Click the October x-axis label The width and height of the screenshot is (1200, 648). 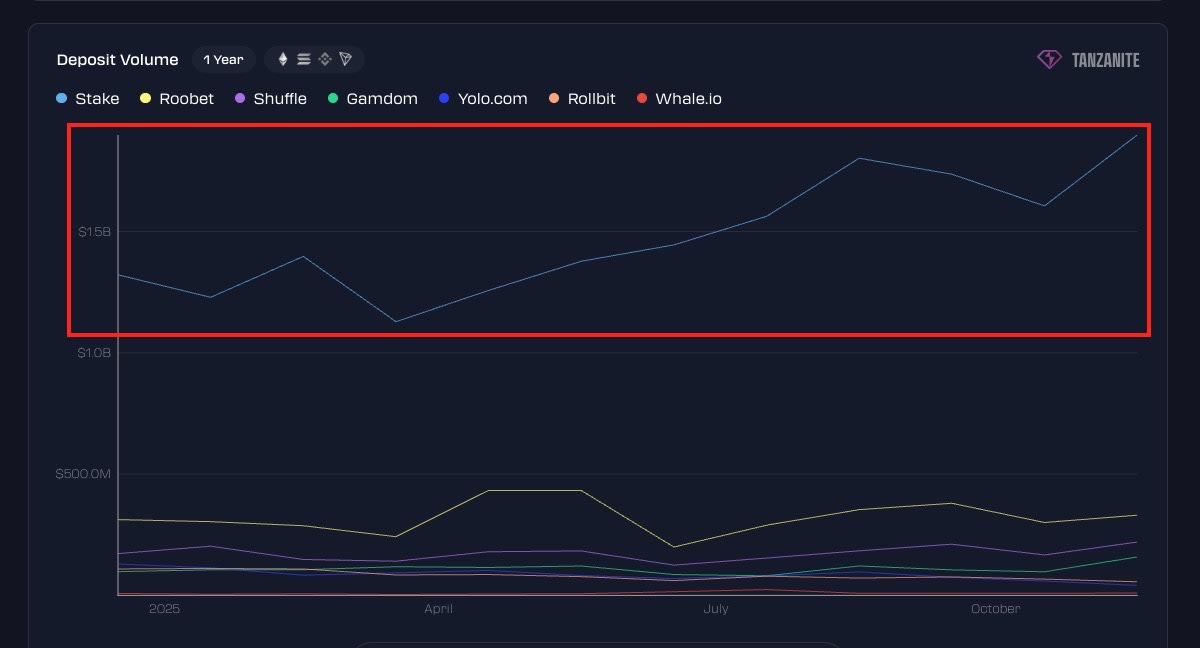coord(996,609)
